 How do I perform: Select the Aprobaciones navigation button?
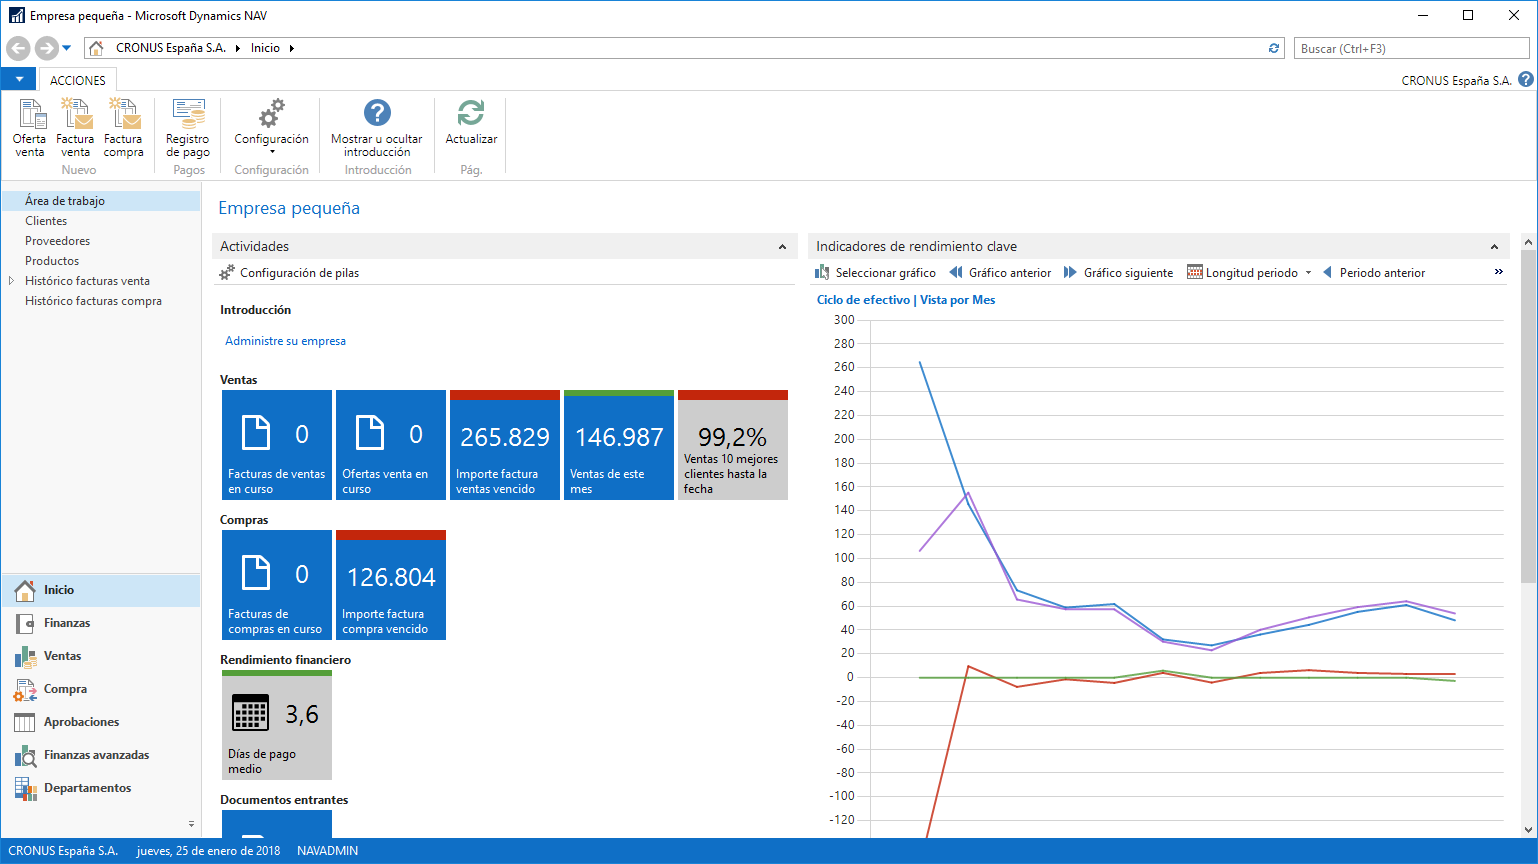tap(101, 722)
